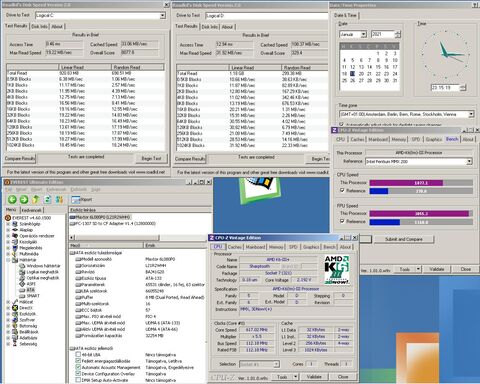Toggle Fejlett energiagazdálkodás checkbox
Screen dimensions: 480x384
[78, 361]
